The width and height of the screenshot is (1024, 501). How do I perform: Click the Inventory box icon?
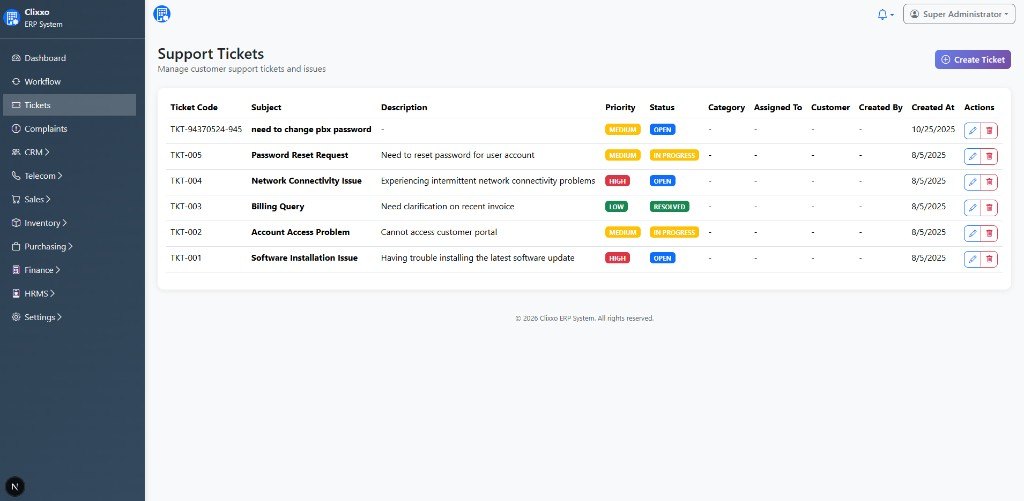tap(16, 223)
